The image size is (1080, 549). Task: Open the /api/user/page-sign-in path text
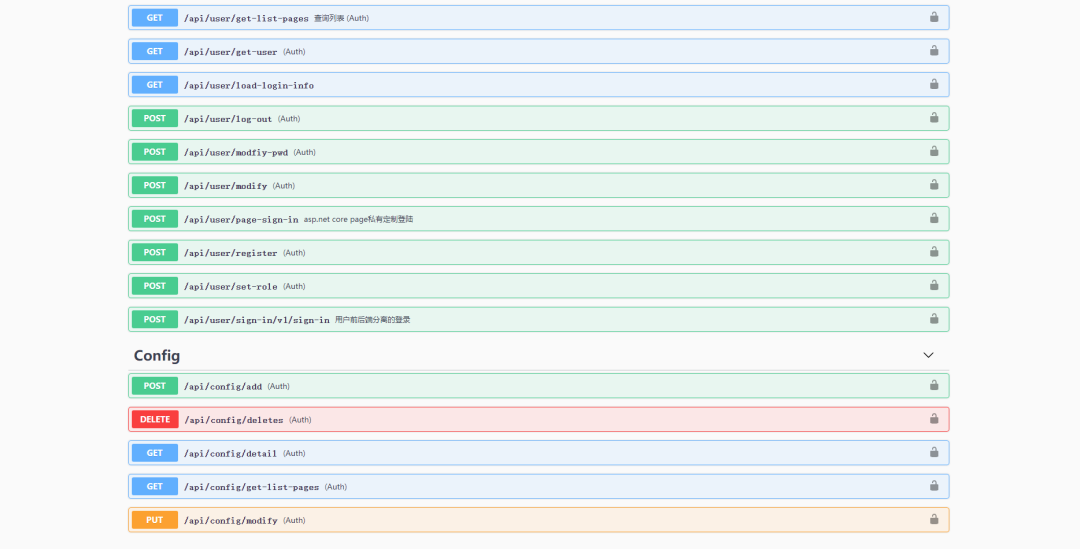coord(241,219)
